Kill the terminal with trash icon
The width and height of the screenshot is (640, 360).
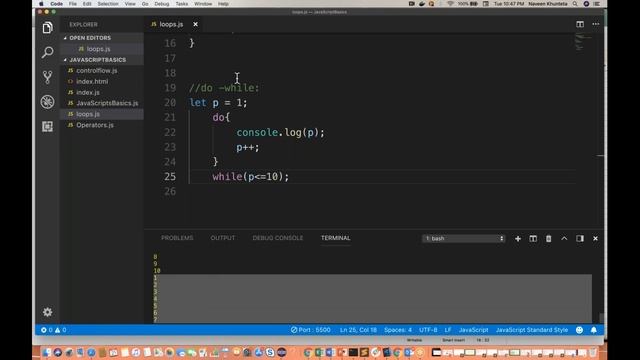pos(549,238)
